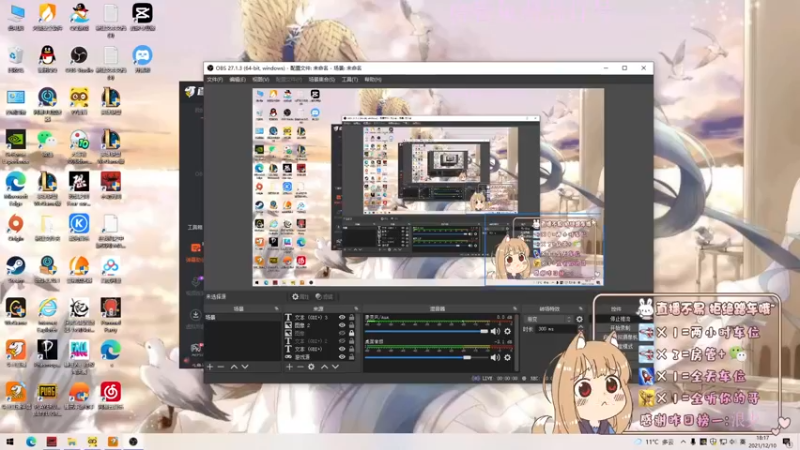Click the 开始录制 button
The height and width of the screenshot is (450, 800).
pyautogui.click(x=619, y=328)
